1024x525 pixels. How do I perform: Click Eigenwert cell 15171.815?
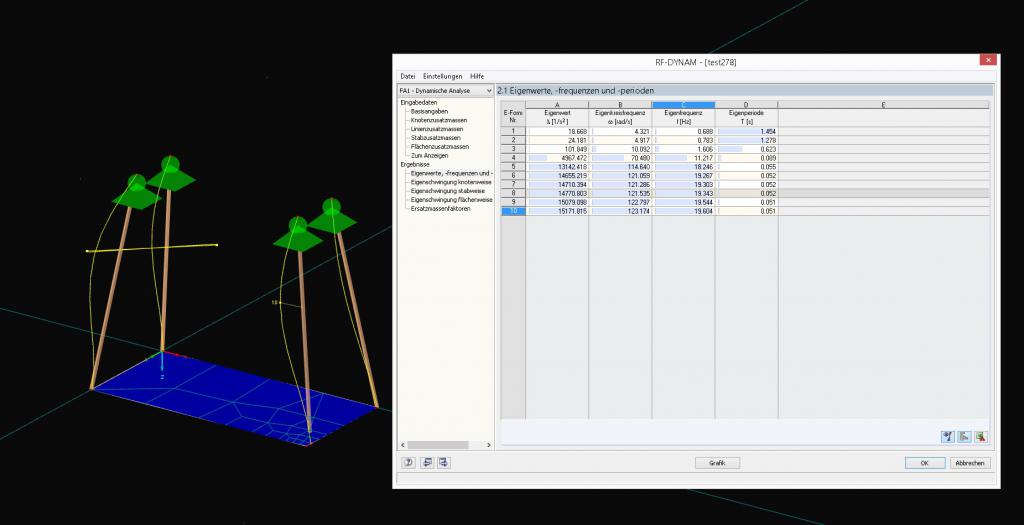[557, 211]
